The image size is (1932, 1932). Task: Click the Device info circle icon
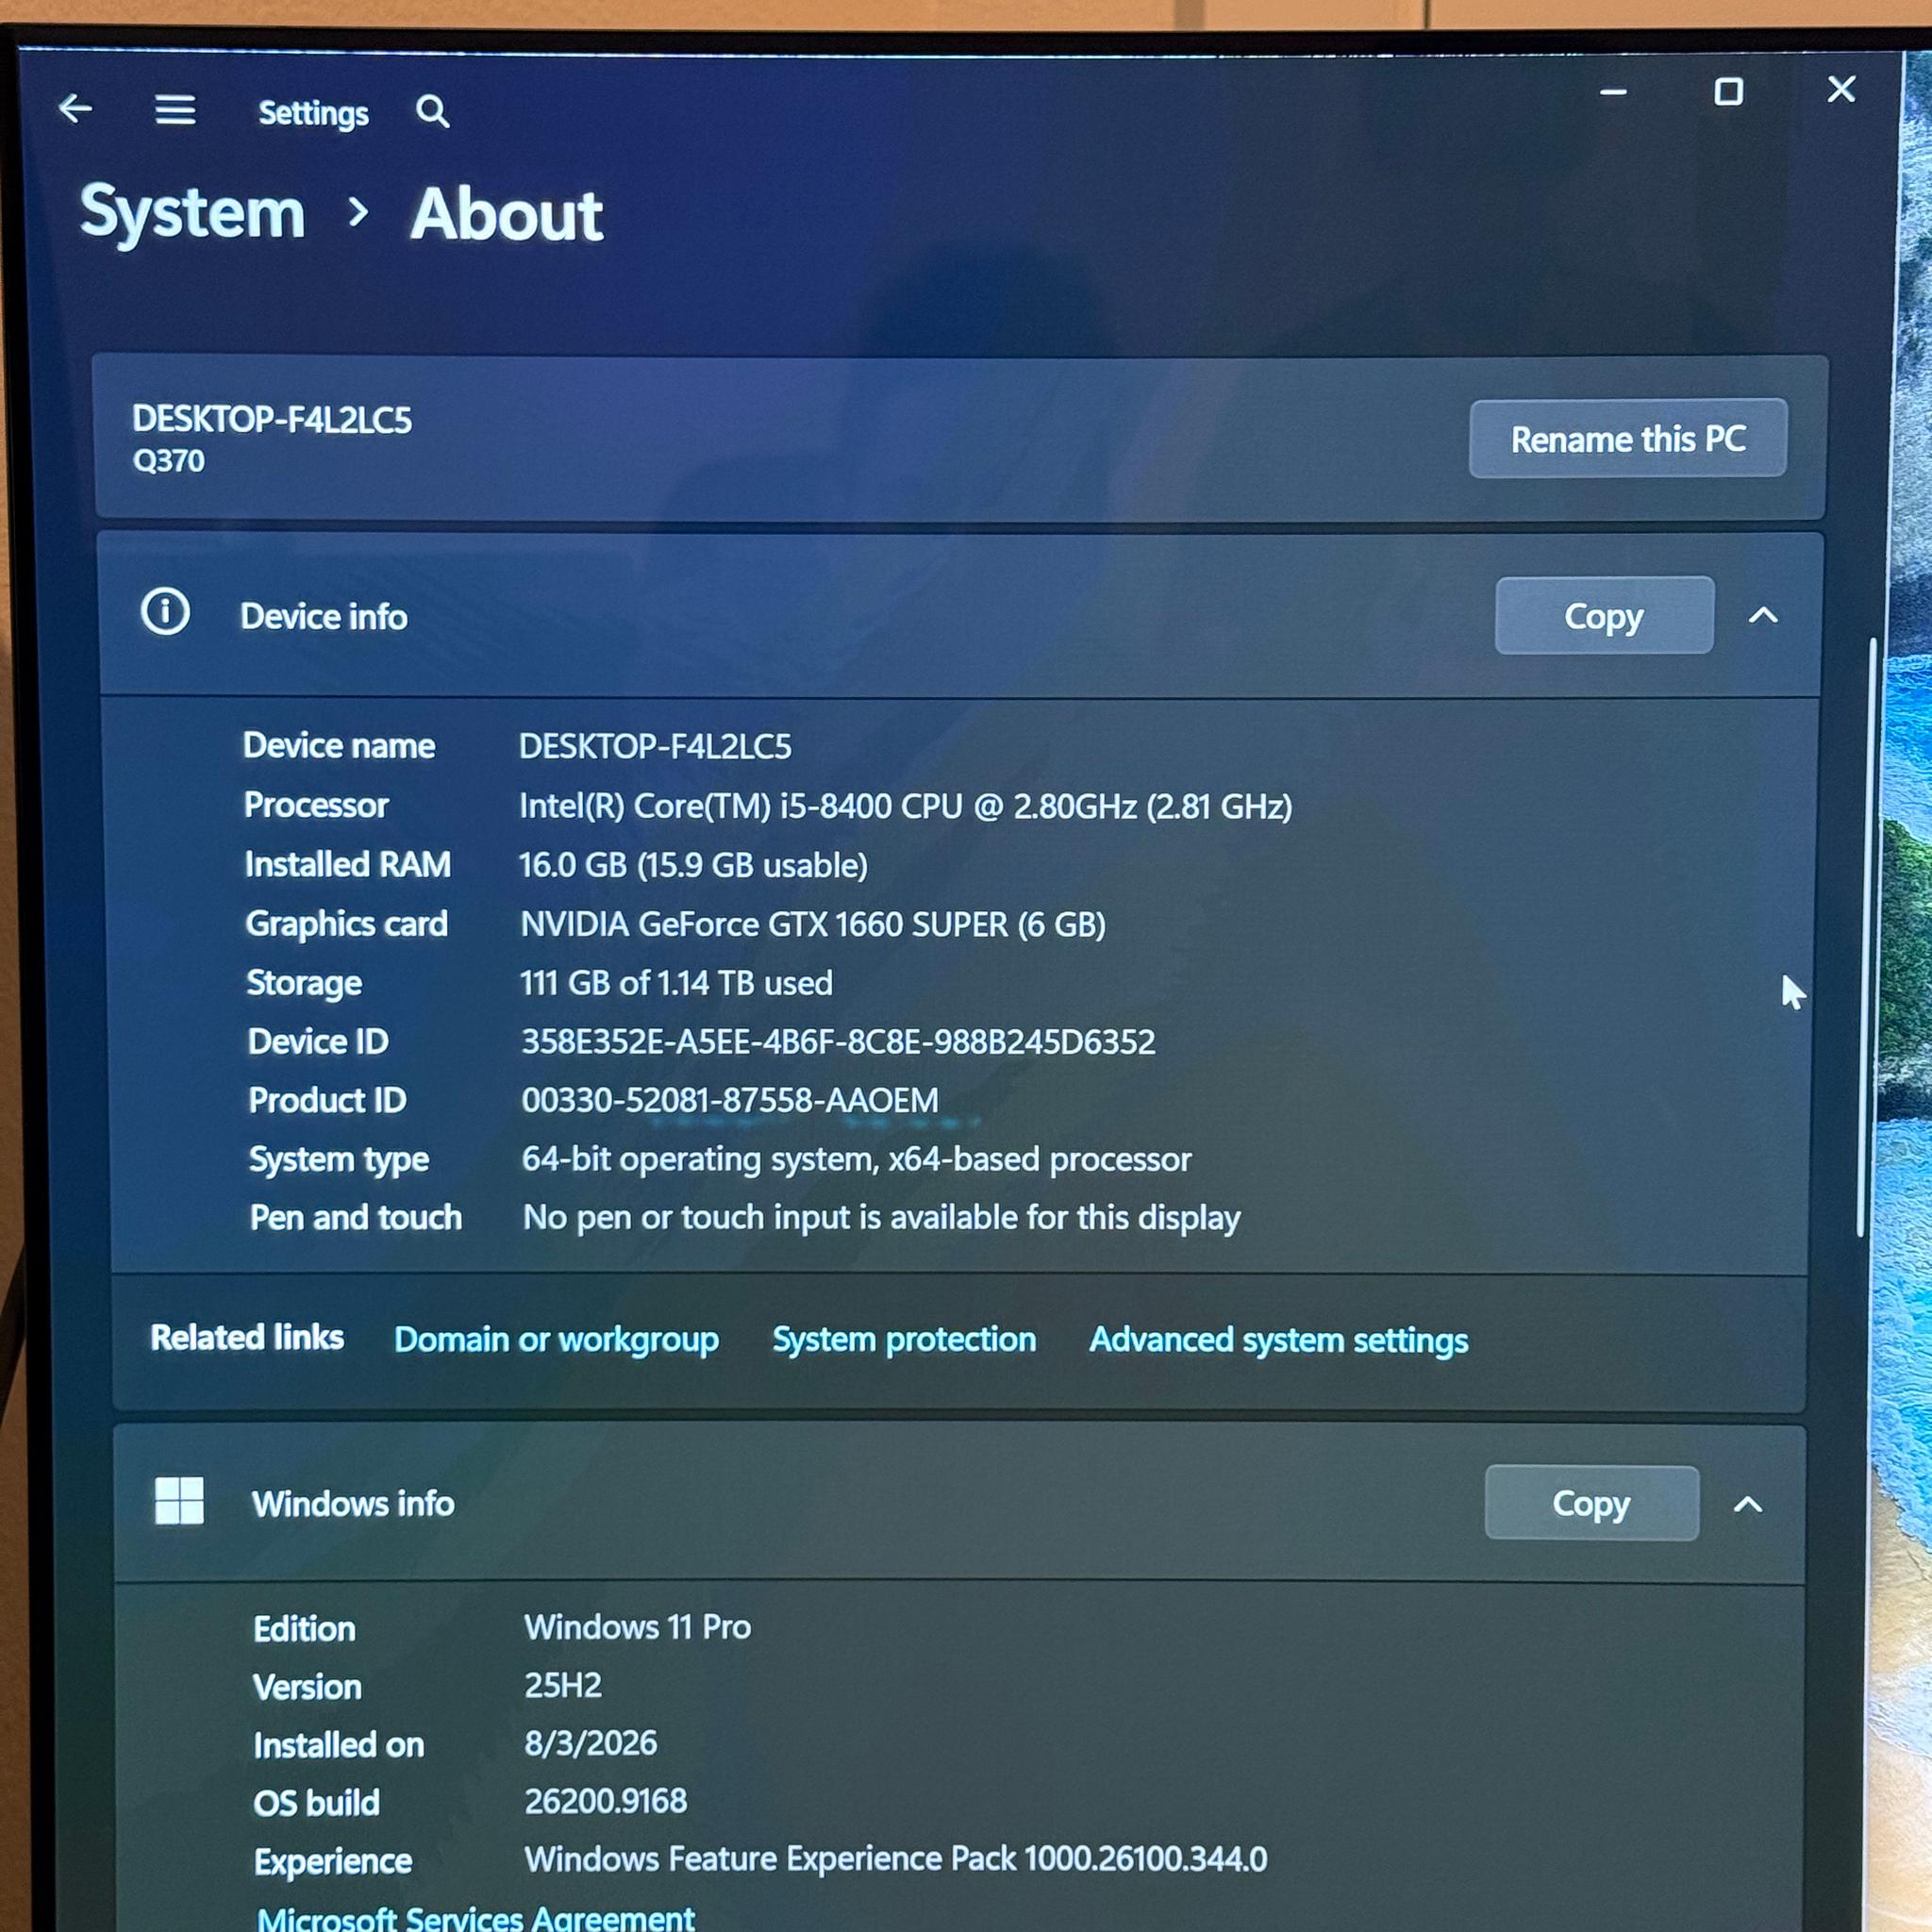point(165,611)
